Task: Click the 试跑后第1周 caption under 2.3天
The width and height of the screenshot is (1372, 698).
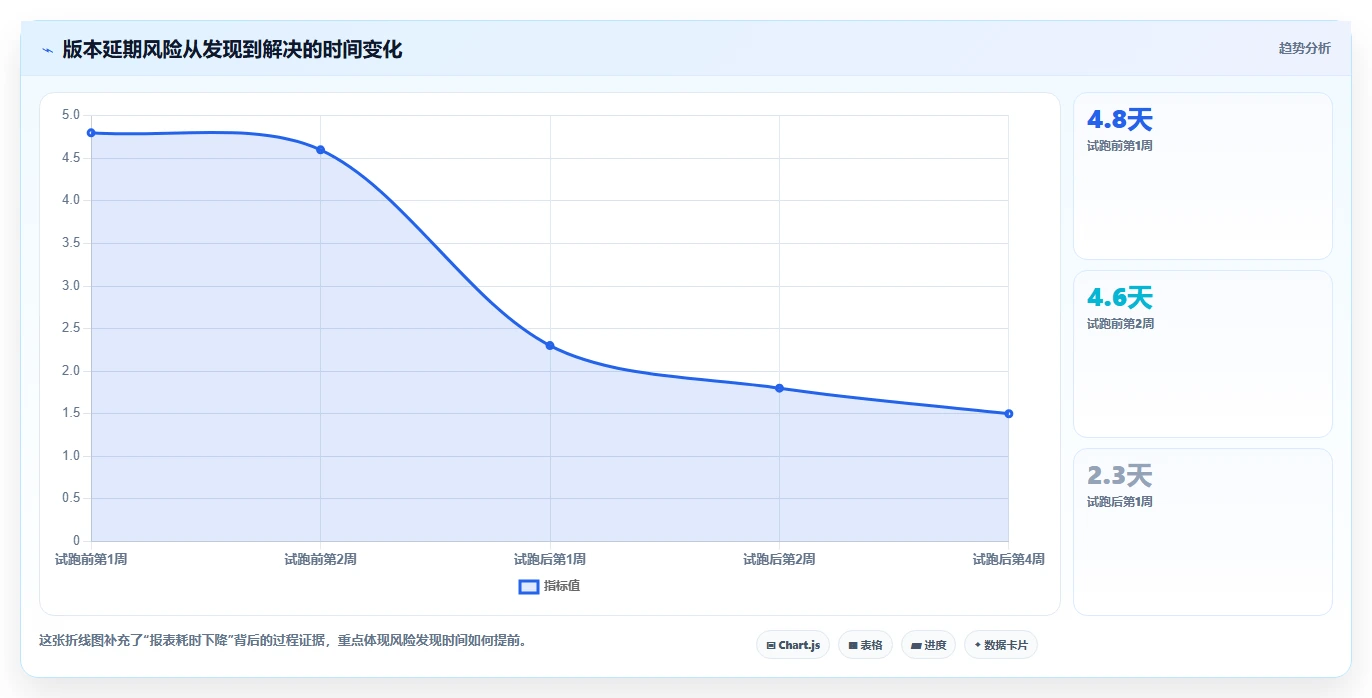Action: pyautogui.click(x=1120, y=502)
